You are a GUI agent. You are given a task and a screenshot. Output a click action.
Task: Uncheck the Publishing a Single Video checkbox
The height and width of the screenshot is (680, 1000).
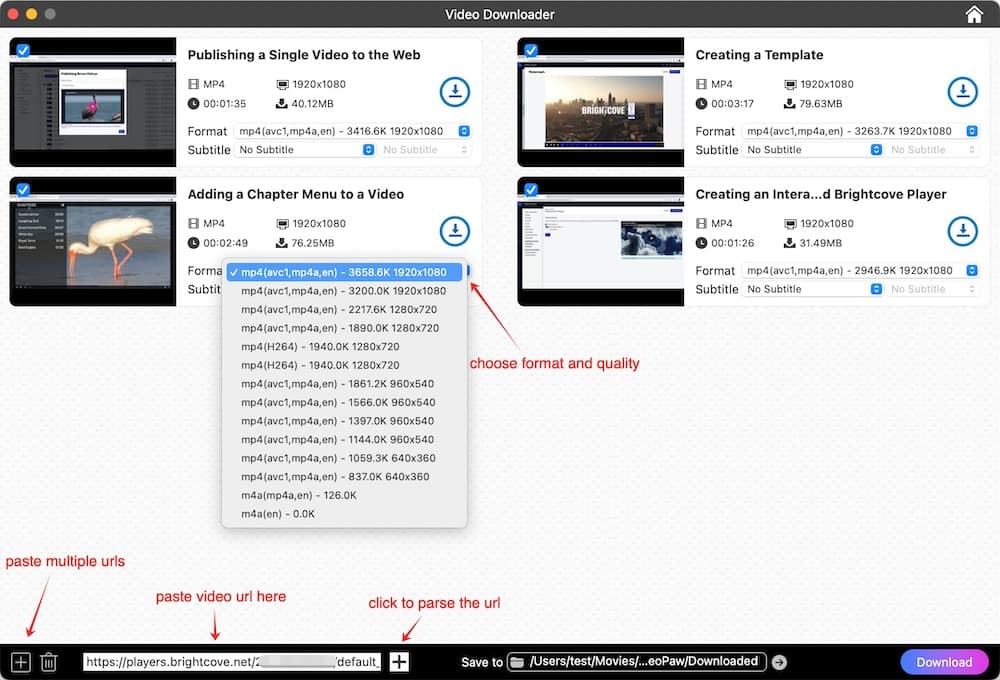(23, 50)
